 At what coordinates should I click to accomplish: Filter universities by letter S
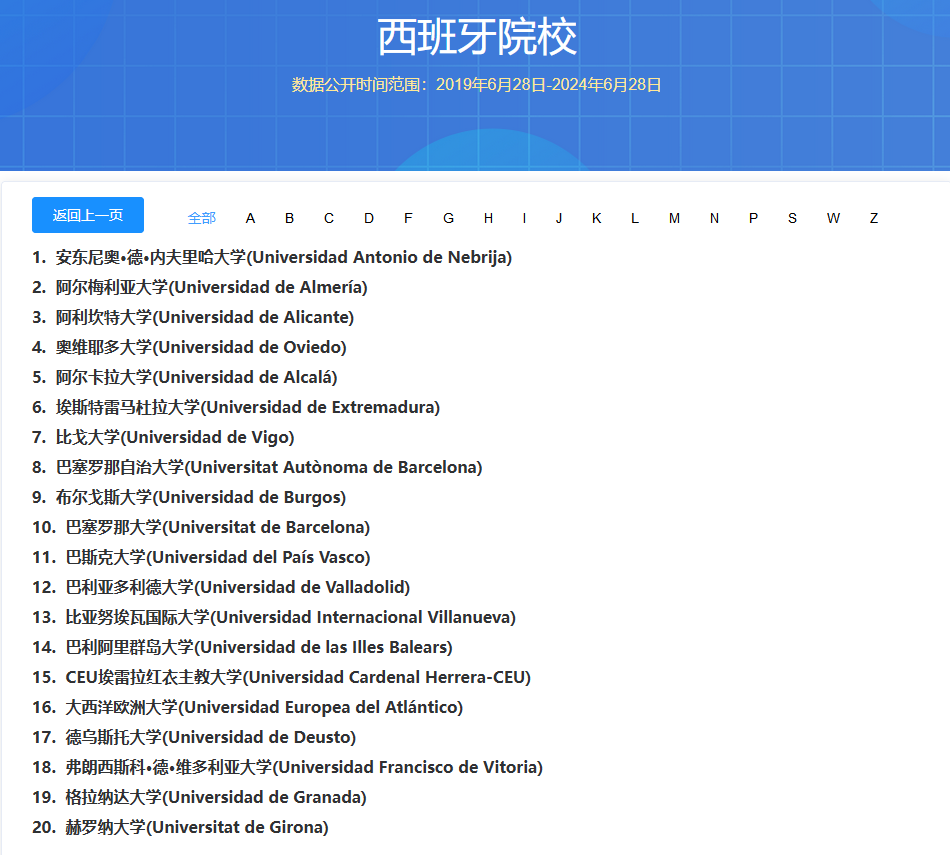pos(792,218)
